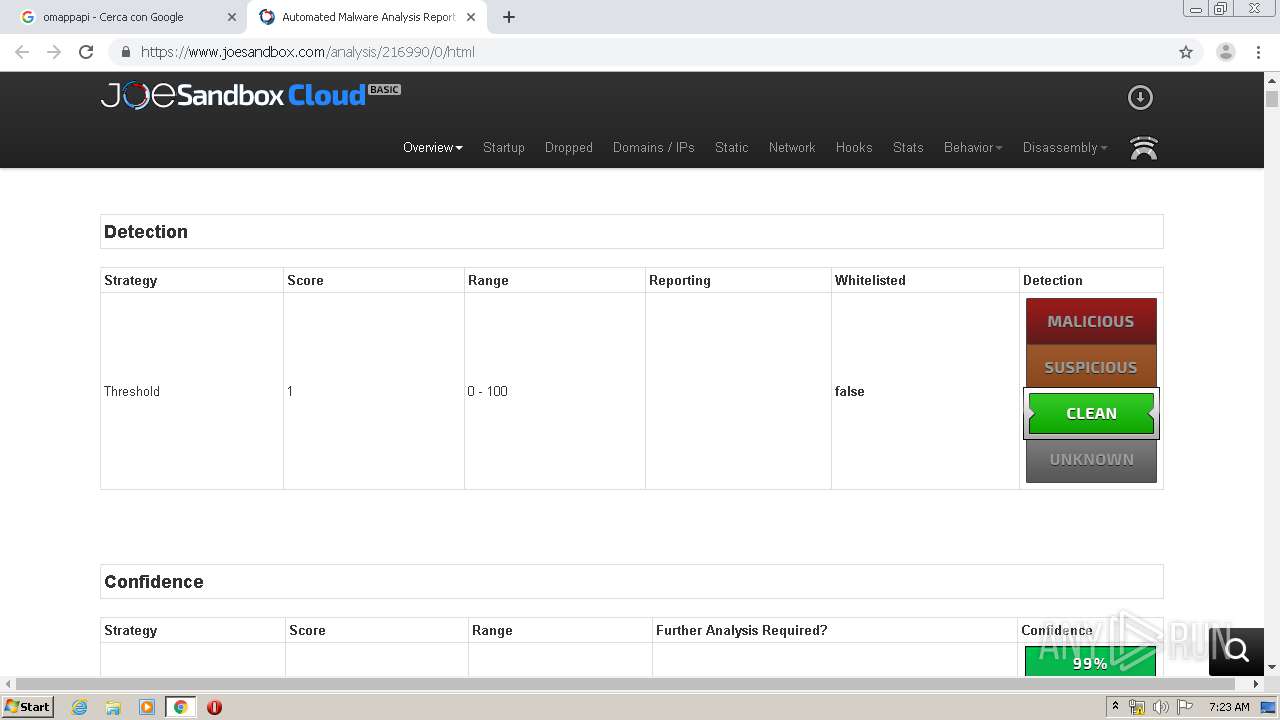Reload the current page
The height and width of the screenshot is (720, 1280).
tap(86, 52)
